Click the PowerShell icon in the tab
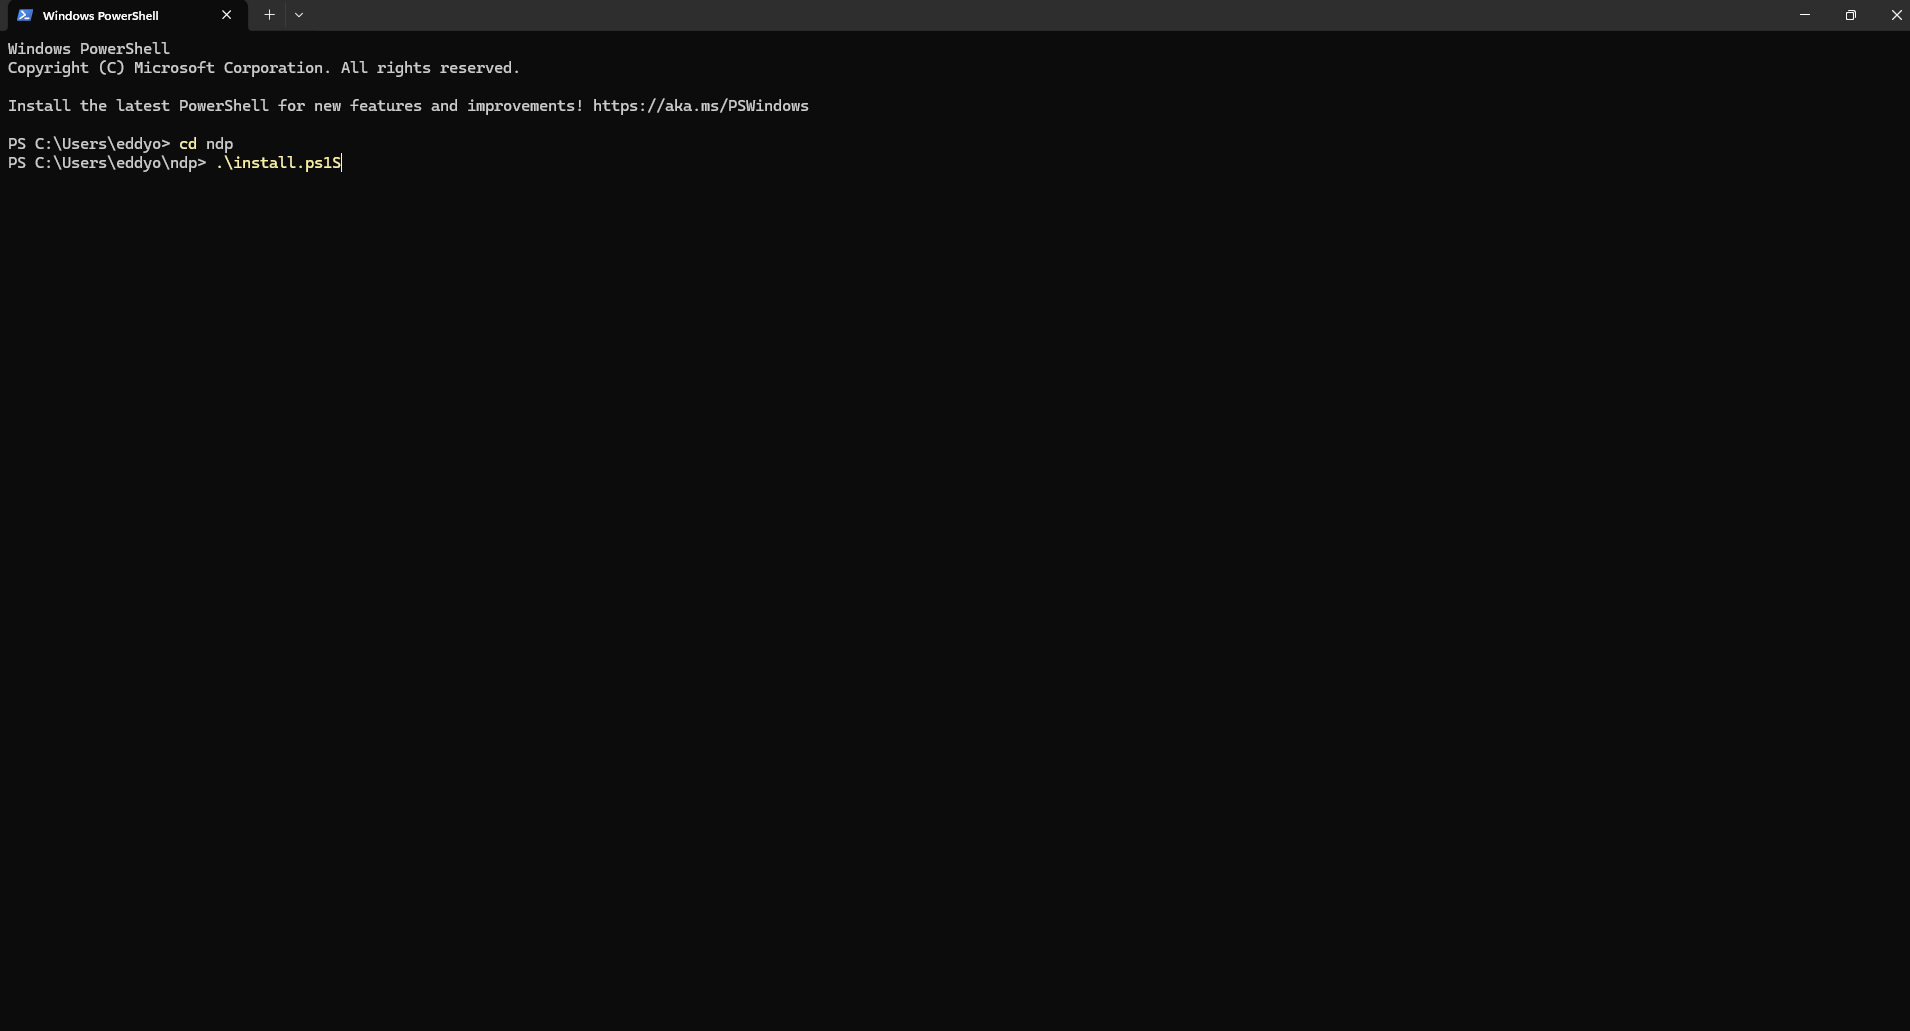 (x=25, y=15)
